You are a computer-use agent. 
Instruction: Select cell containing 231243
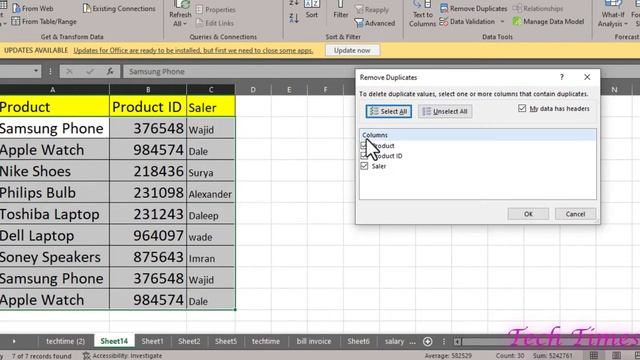[148, 214]
